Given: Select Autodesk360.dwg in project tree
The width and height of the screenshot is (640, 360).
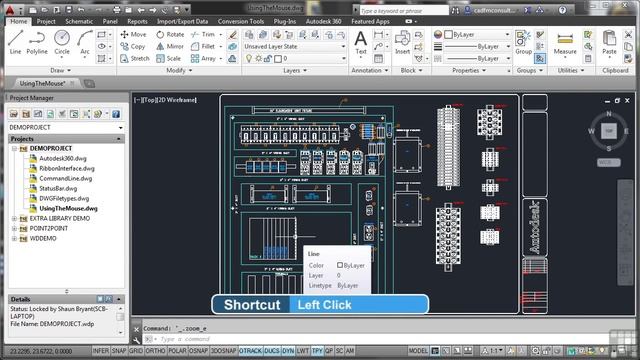Looking at the screenshot, I should coord(62,158).
